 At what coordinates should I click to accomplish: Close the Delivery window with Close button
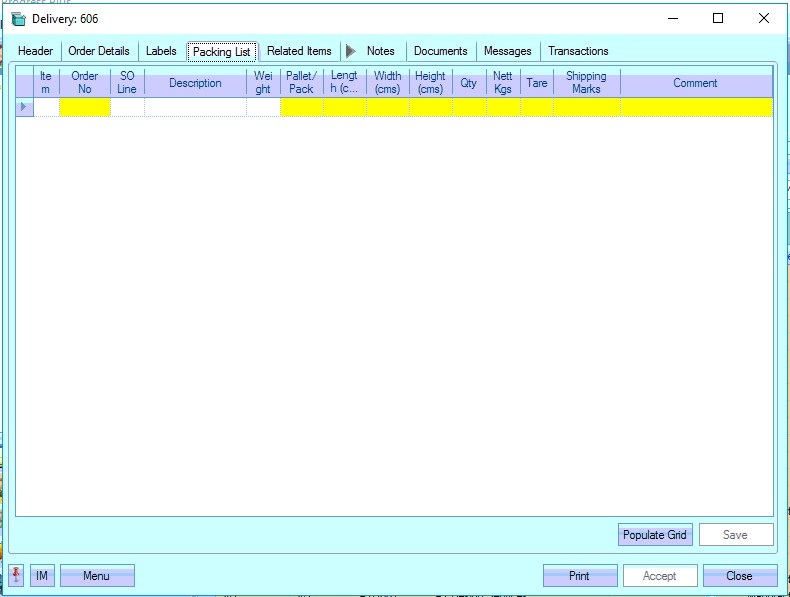[739, 576]
